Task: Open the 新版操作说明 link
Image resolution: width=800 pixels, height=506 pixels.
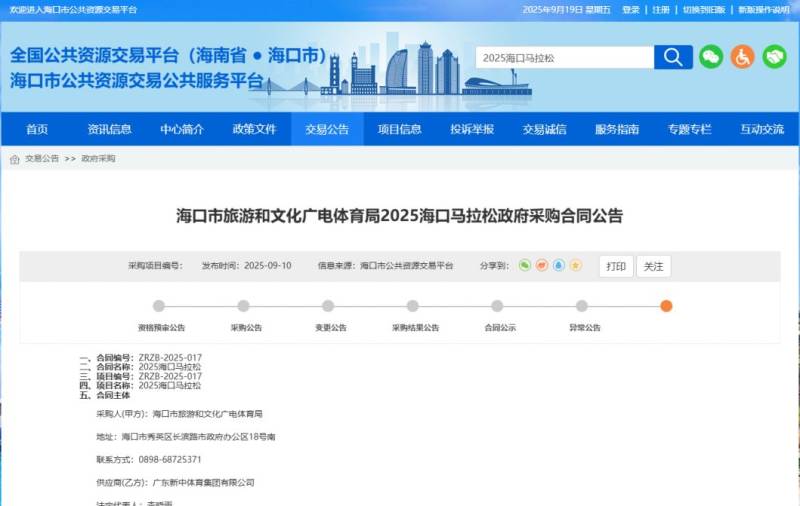Action: pyautogui.click(x=764, y=10)
